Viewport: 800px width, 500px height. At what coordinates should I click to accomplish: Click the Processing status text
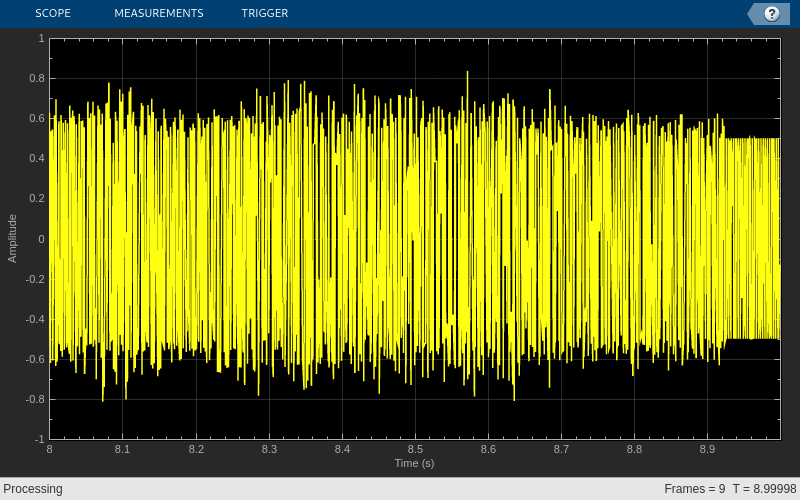tap(33, 489)
